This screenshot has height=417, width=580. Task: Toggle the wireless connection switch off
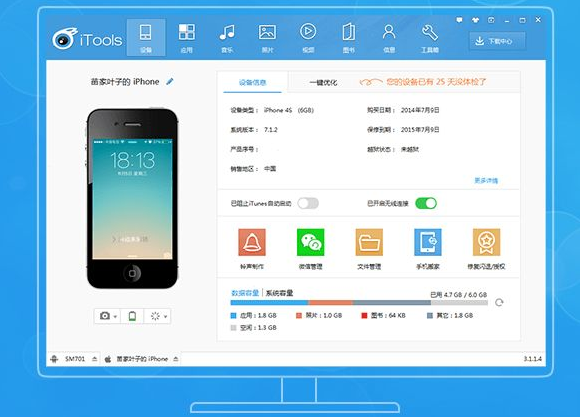point(426,203)
